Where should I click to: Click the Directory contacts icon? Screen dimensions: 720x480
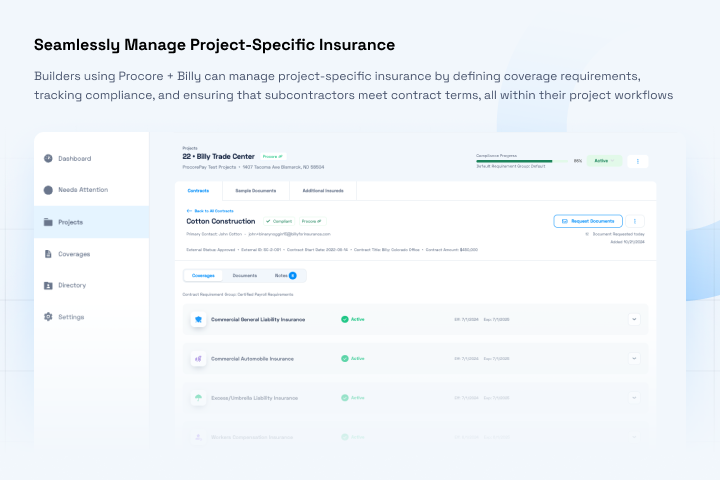pyautogui.click(x=48, y=286)
